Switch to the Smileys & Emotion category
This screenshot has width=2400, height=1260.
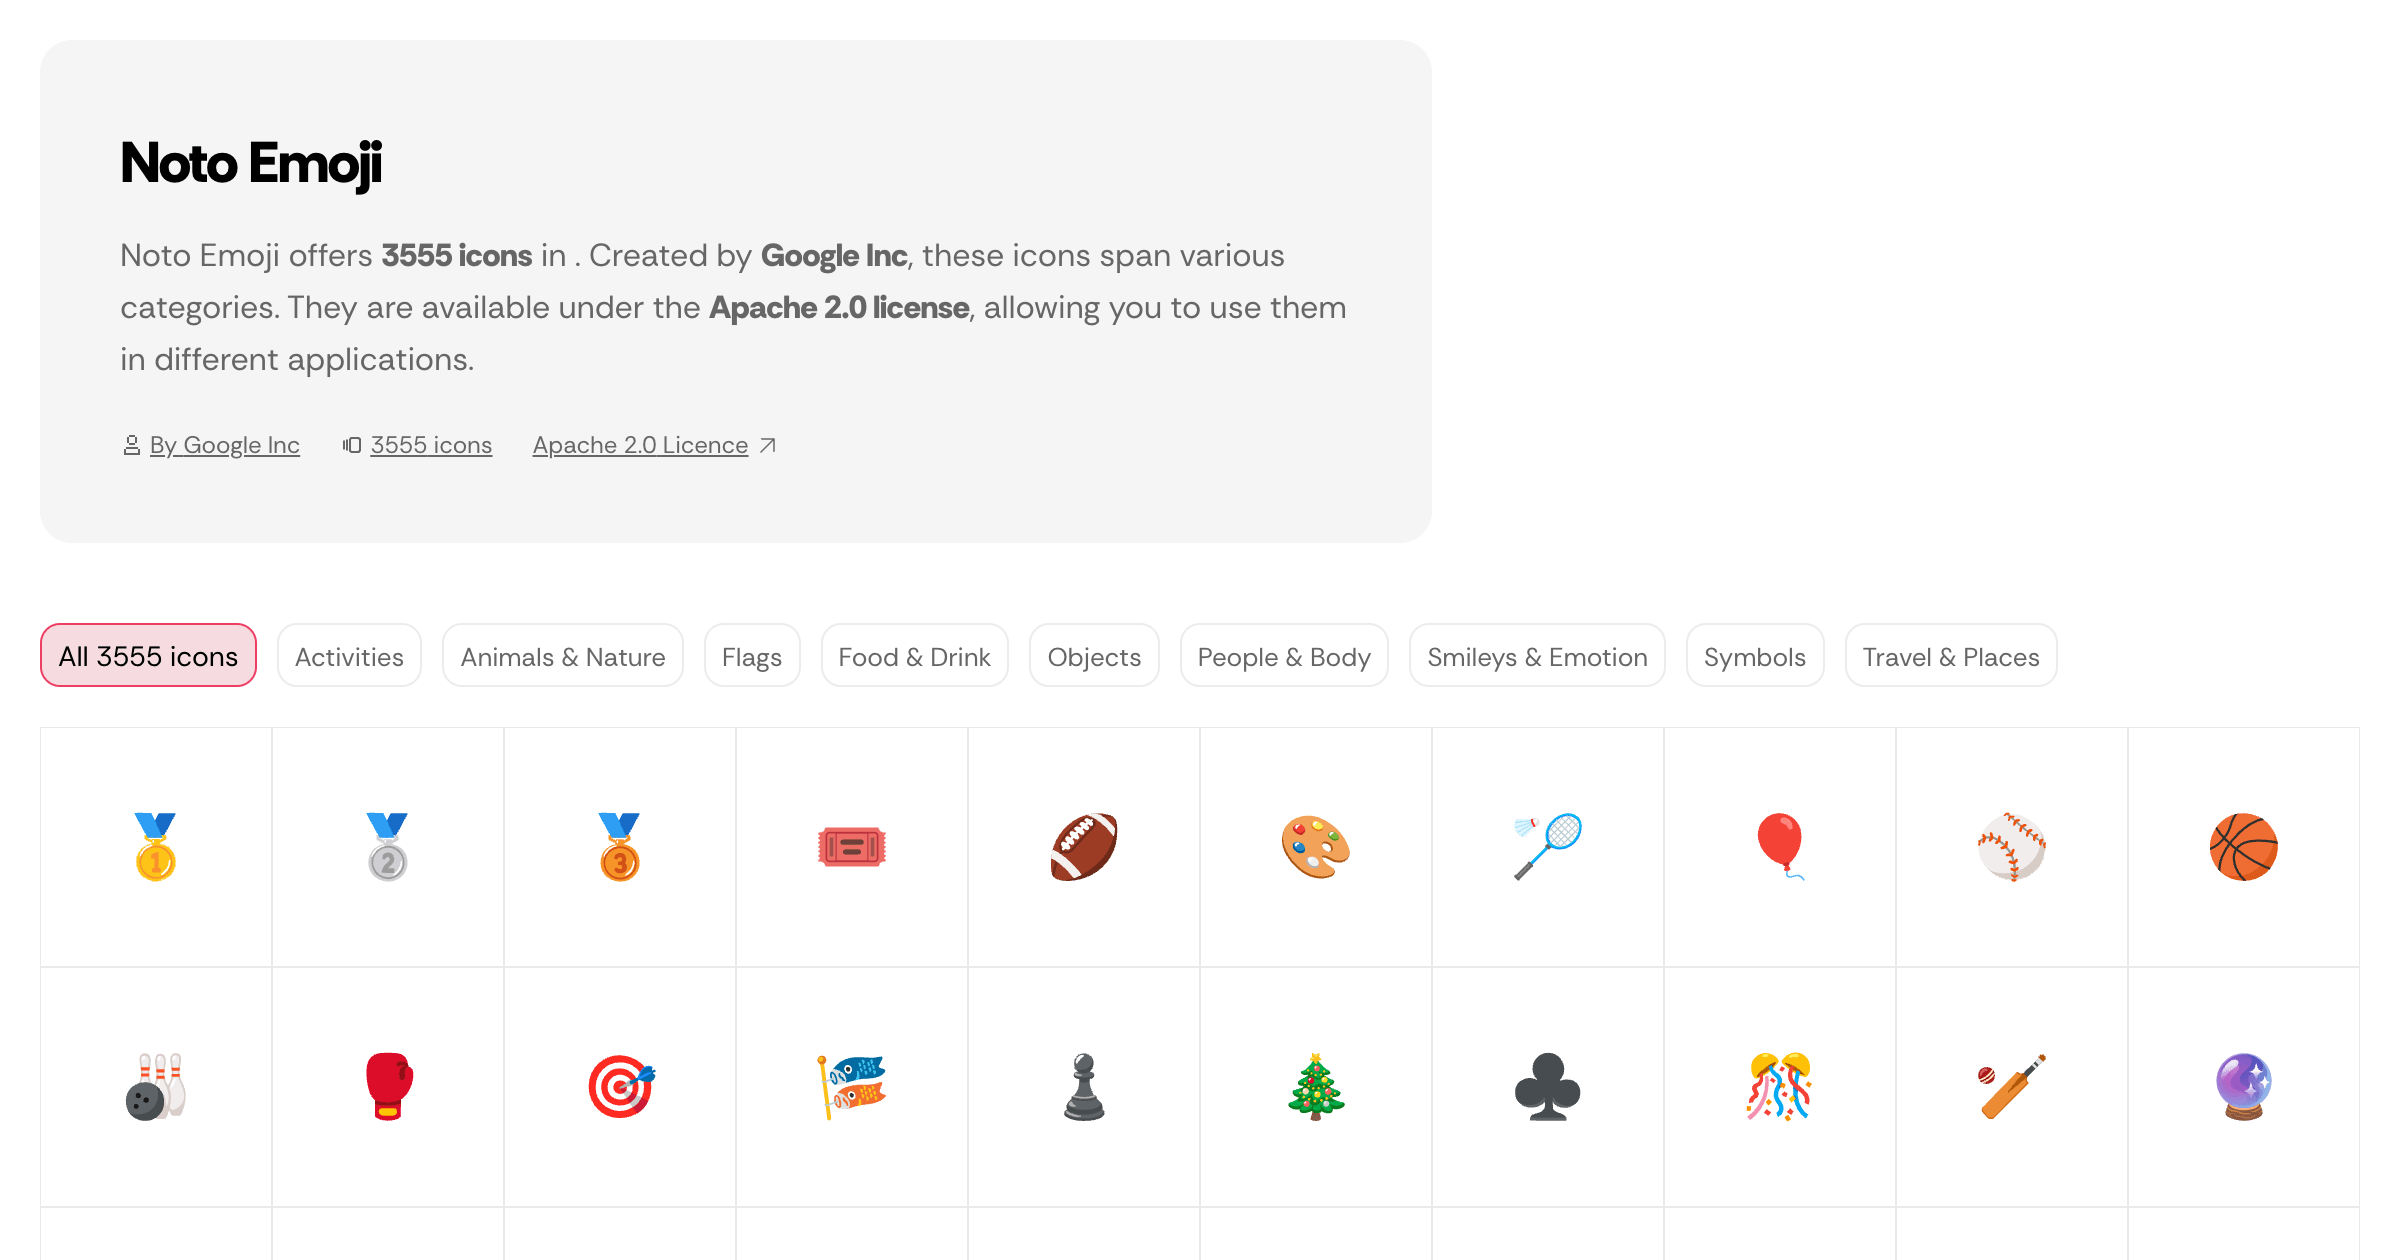[1537, 655]
